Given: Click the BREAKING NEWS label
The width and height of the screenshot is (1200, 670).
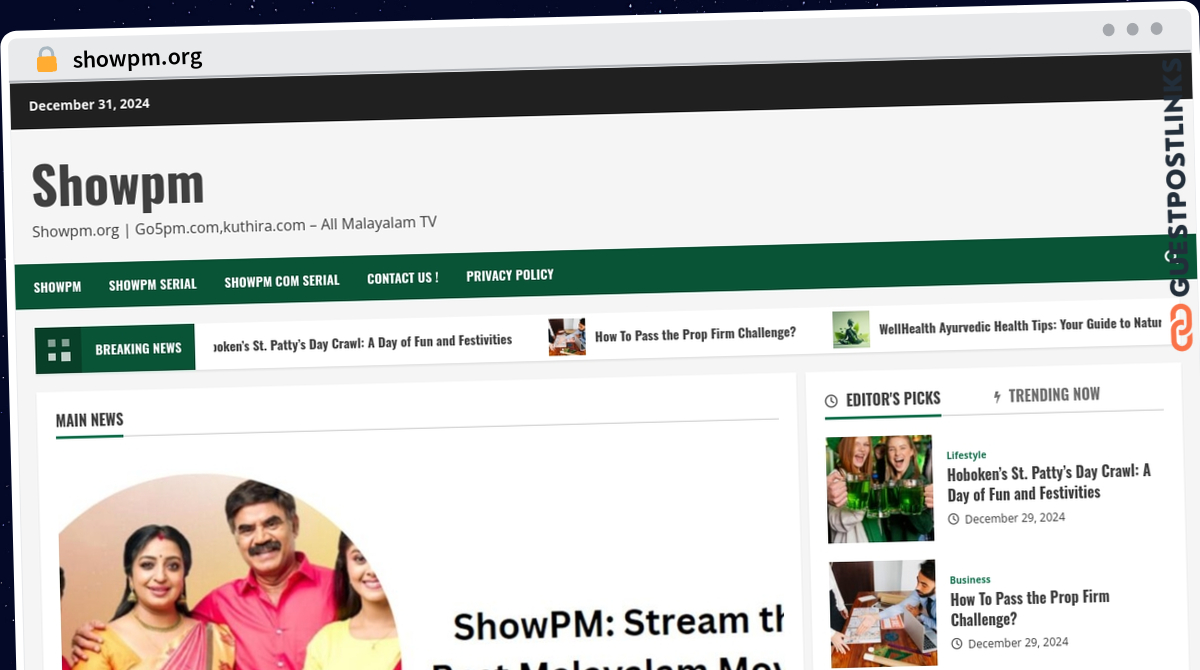Looking at the screenshot, I should [x=138, y=348].
